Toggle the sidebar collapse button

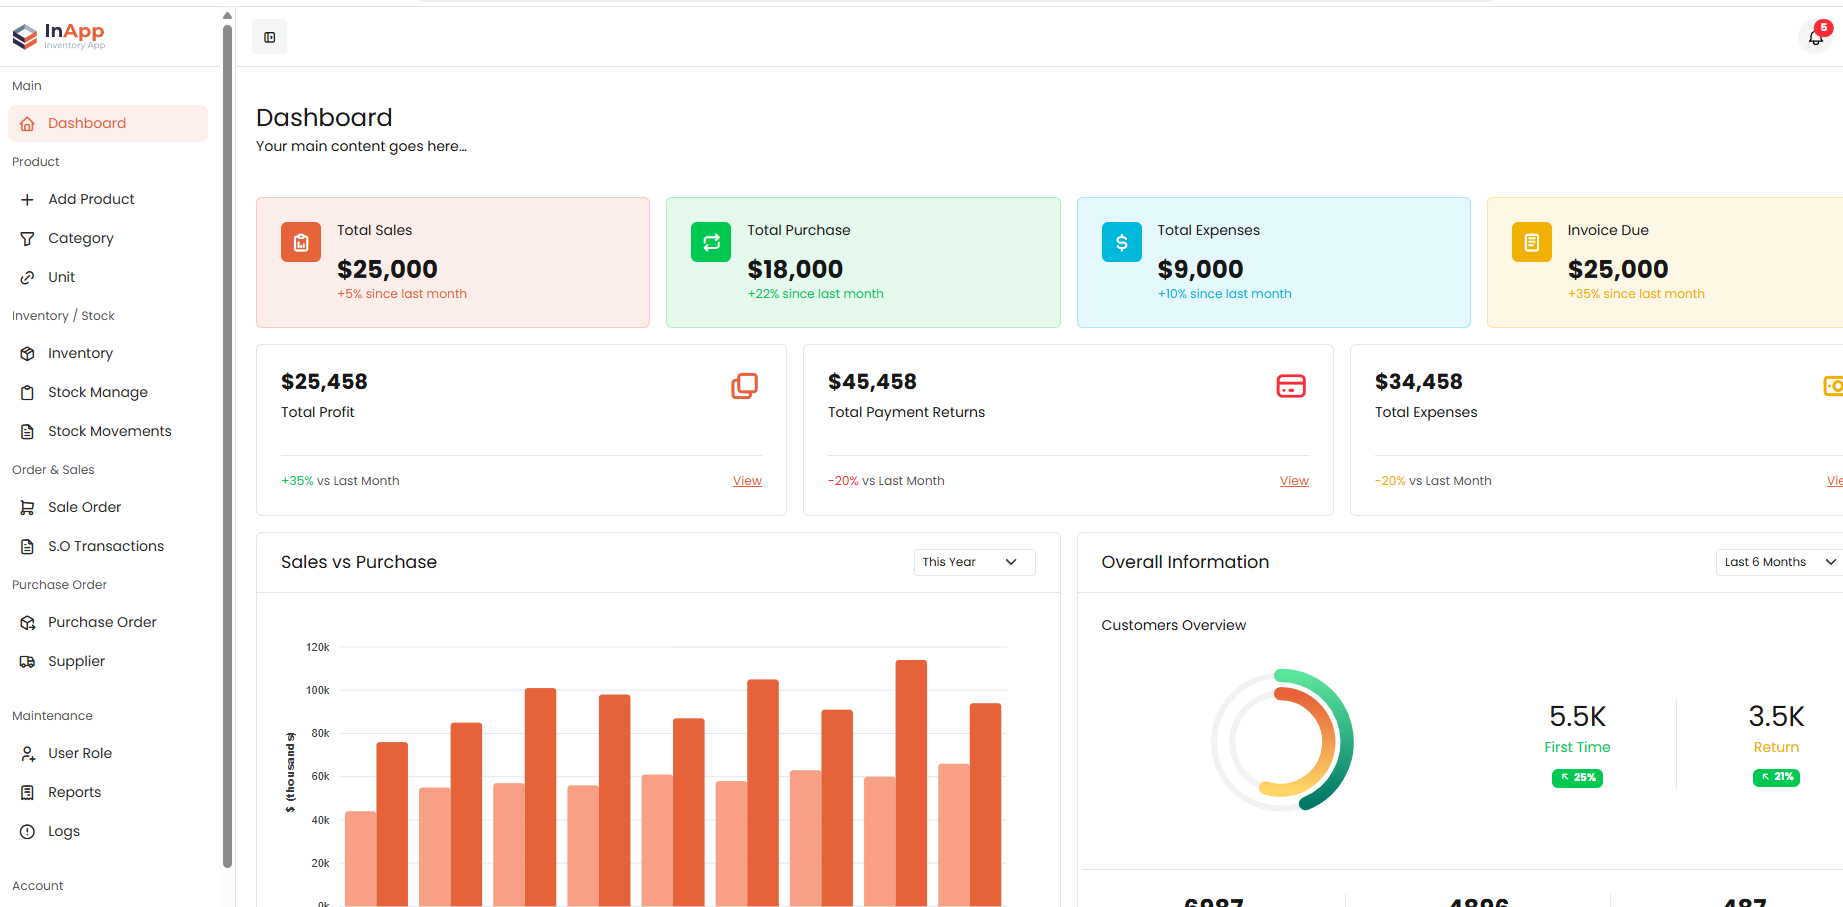click(x=269, y=37)
